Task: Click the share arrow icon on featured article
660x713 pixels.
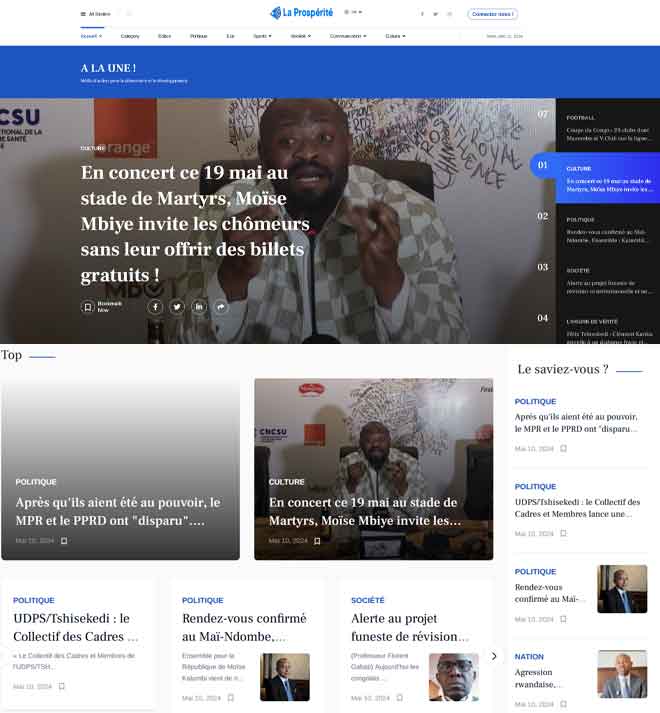Action: click(x=221, y=307)
